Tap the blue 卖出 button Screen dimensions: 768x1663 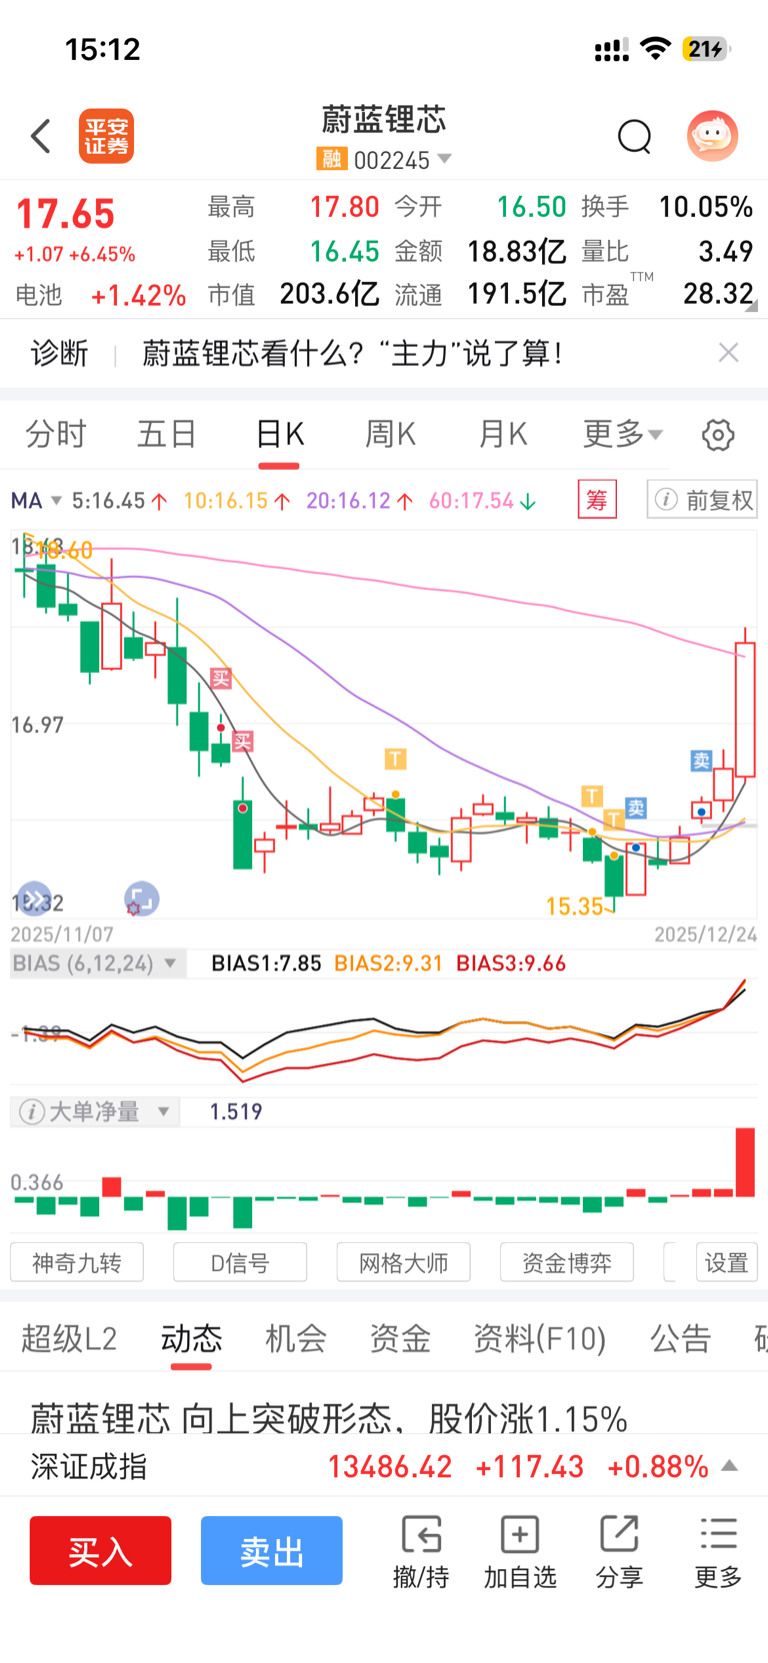click(x=272, y=1550)
